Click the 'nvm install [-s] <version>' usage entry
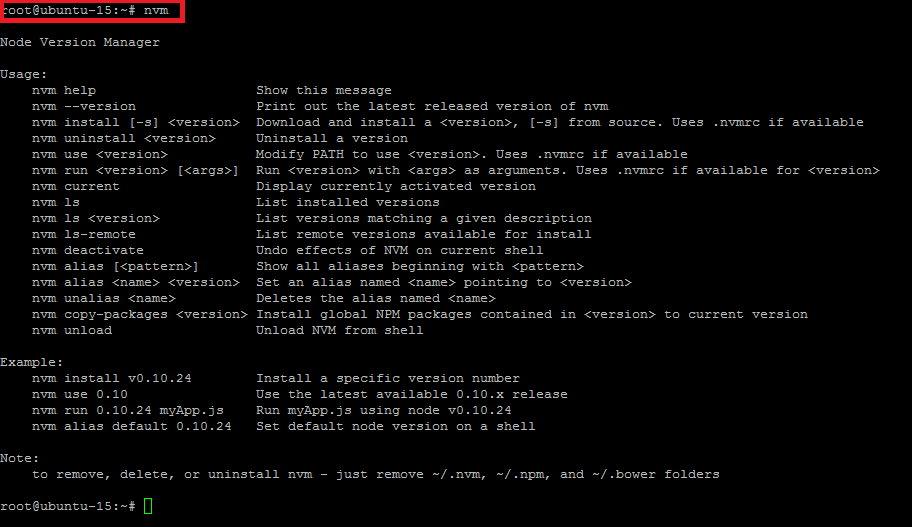 pos(135,122)
